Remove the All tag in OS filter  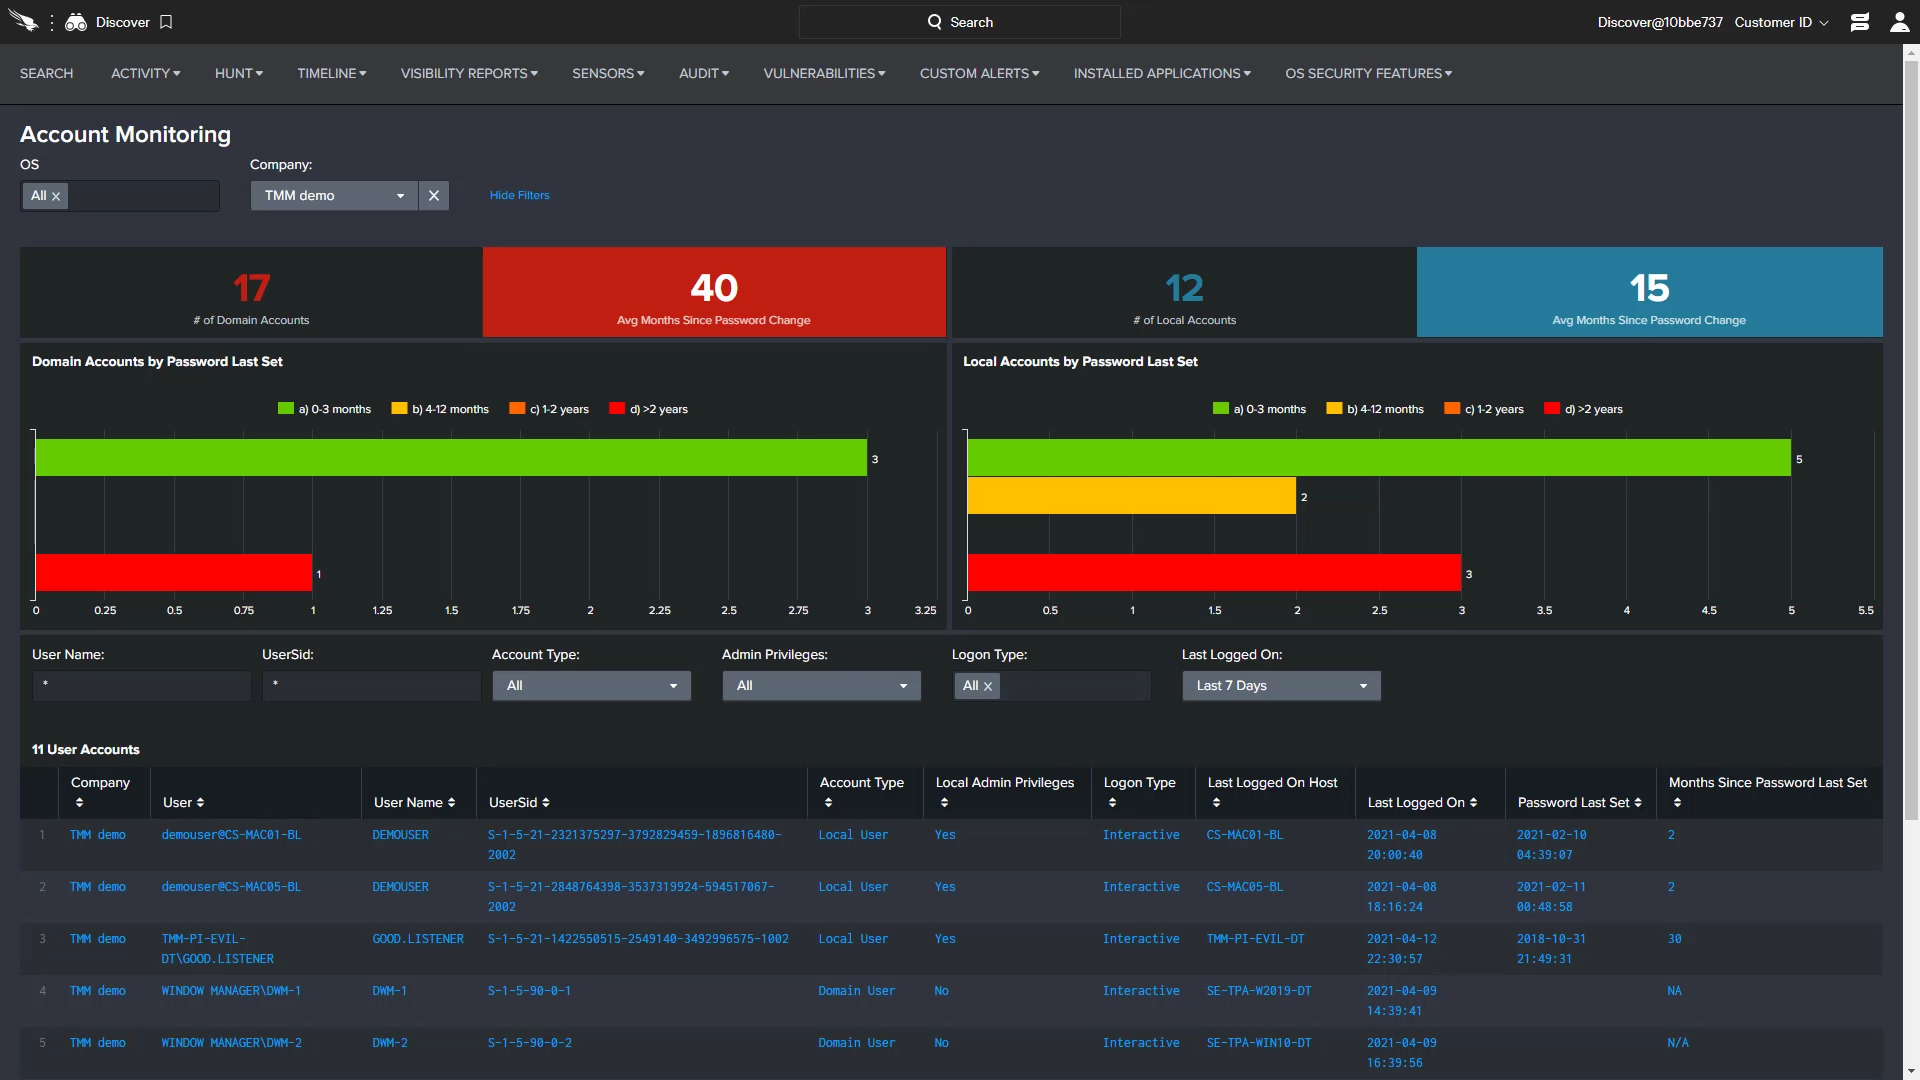56,196
